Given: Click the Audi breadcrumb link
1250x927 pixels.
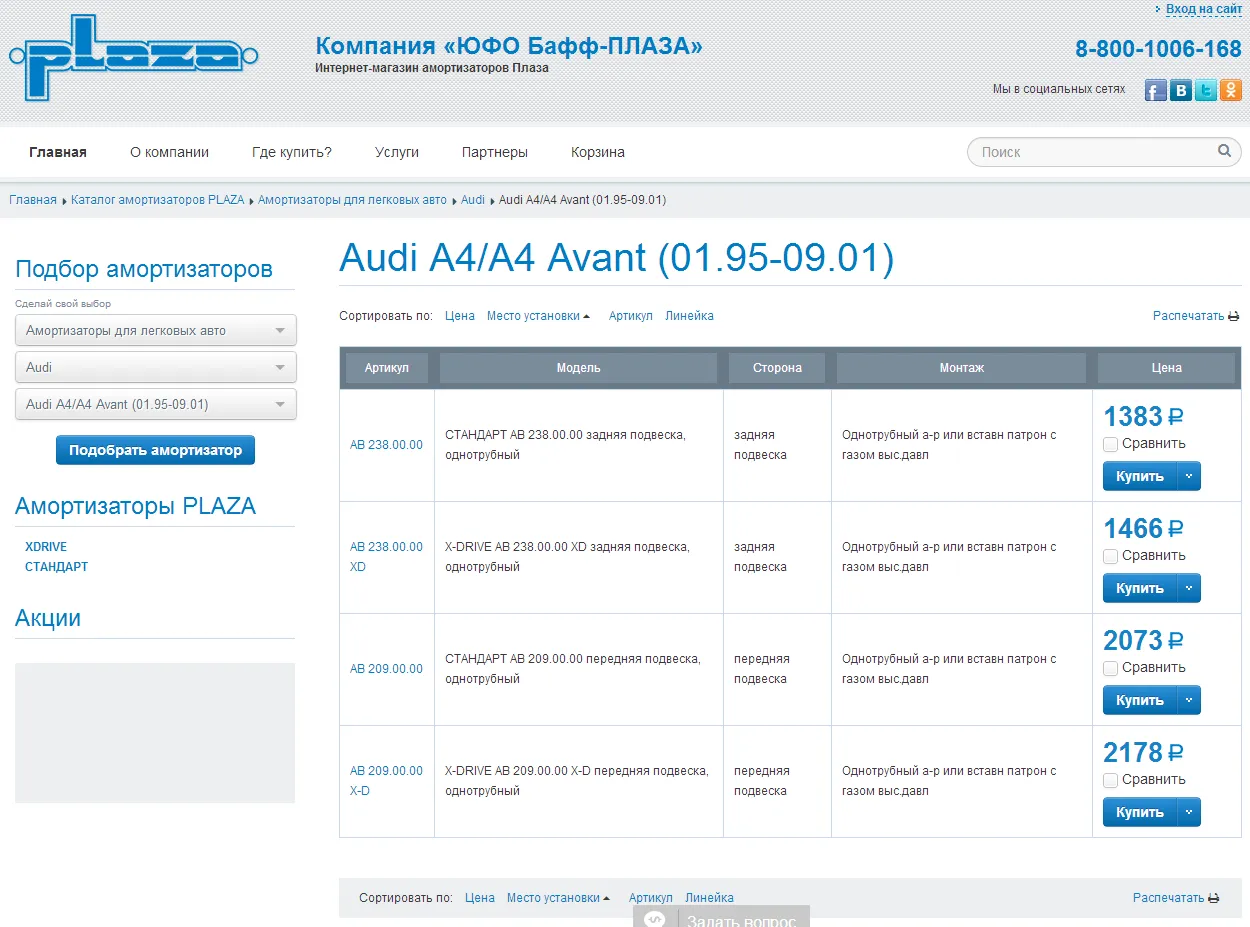Looking at the screenshot, I should (x=473, y=200).
